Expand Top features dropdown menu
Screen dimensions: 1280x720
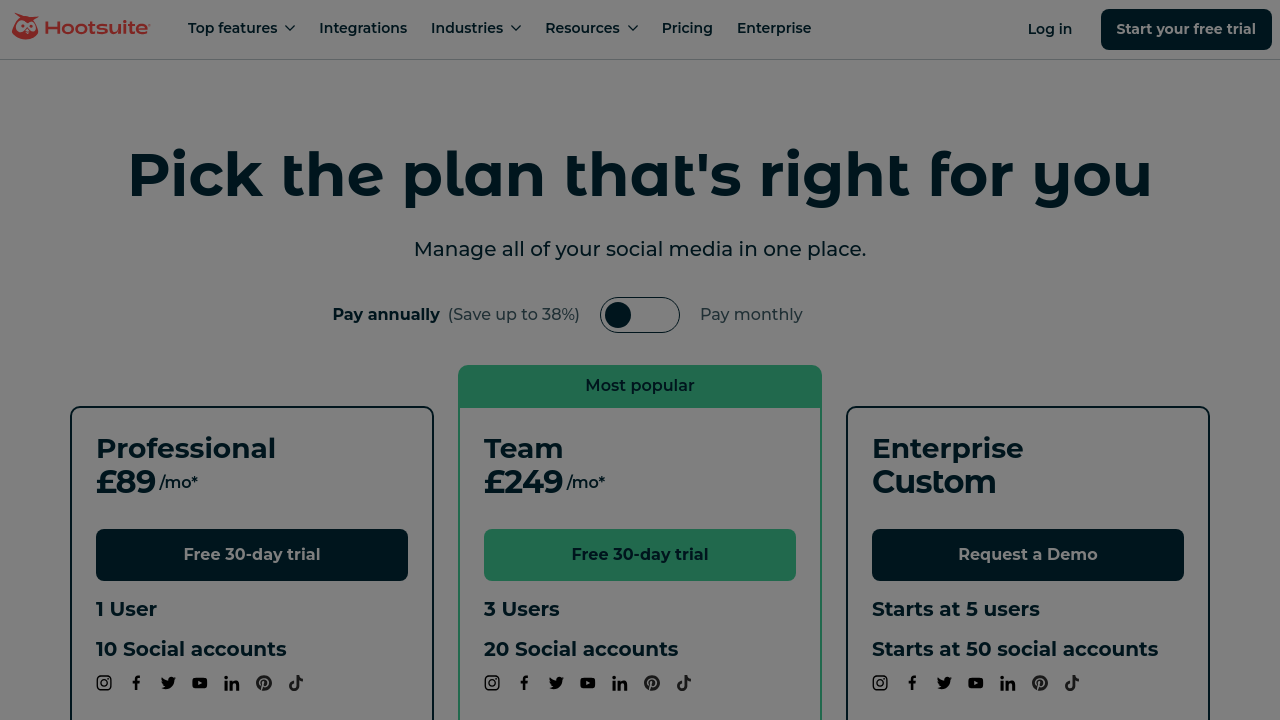pos(241,28)
